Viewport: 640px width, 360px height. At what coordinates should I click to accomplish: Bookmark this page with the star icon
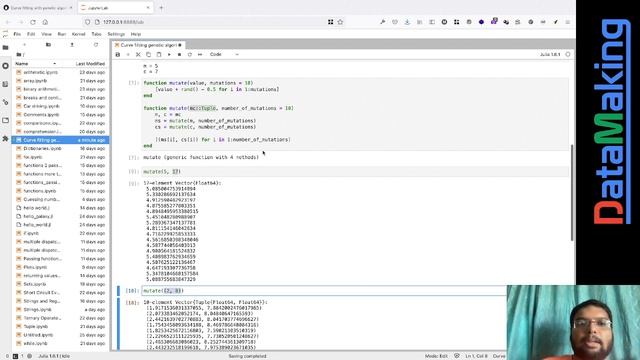340,22
